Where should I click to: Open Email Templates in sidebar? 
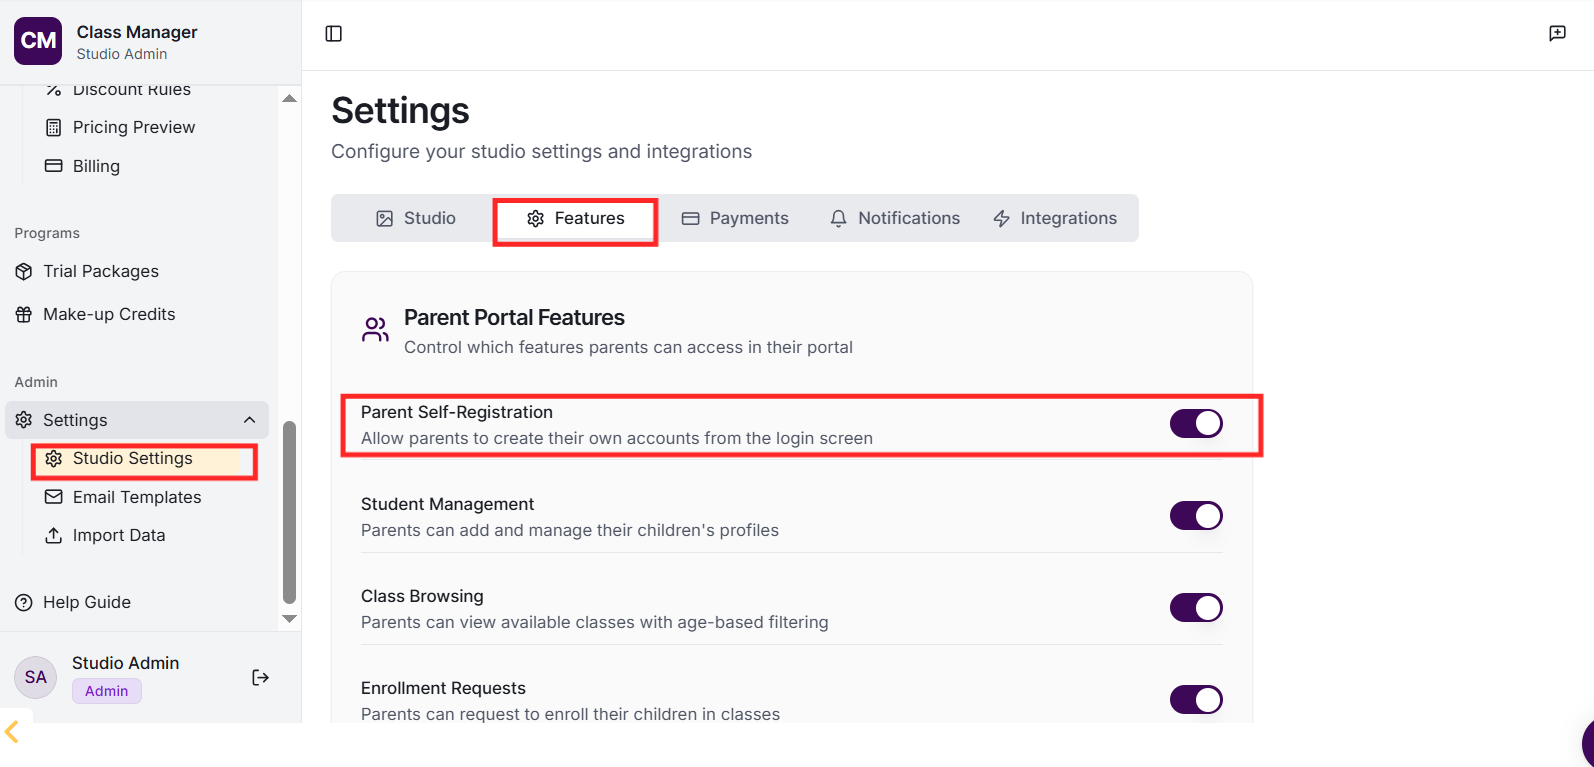(x=136, y=498)
